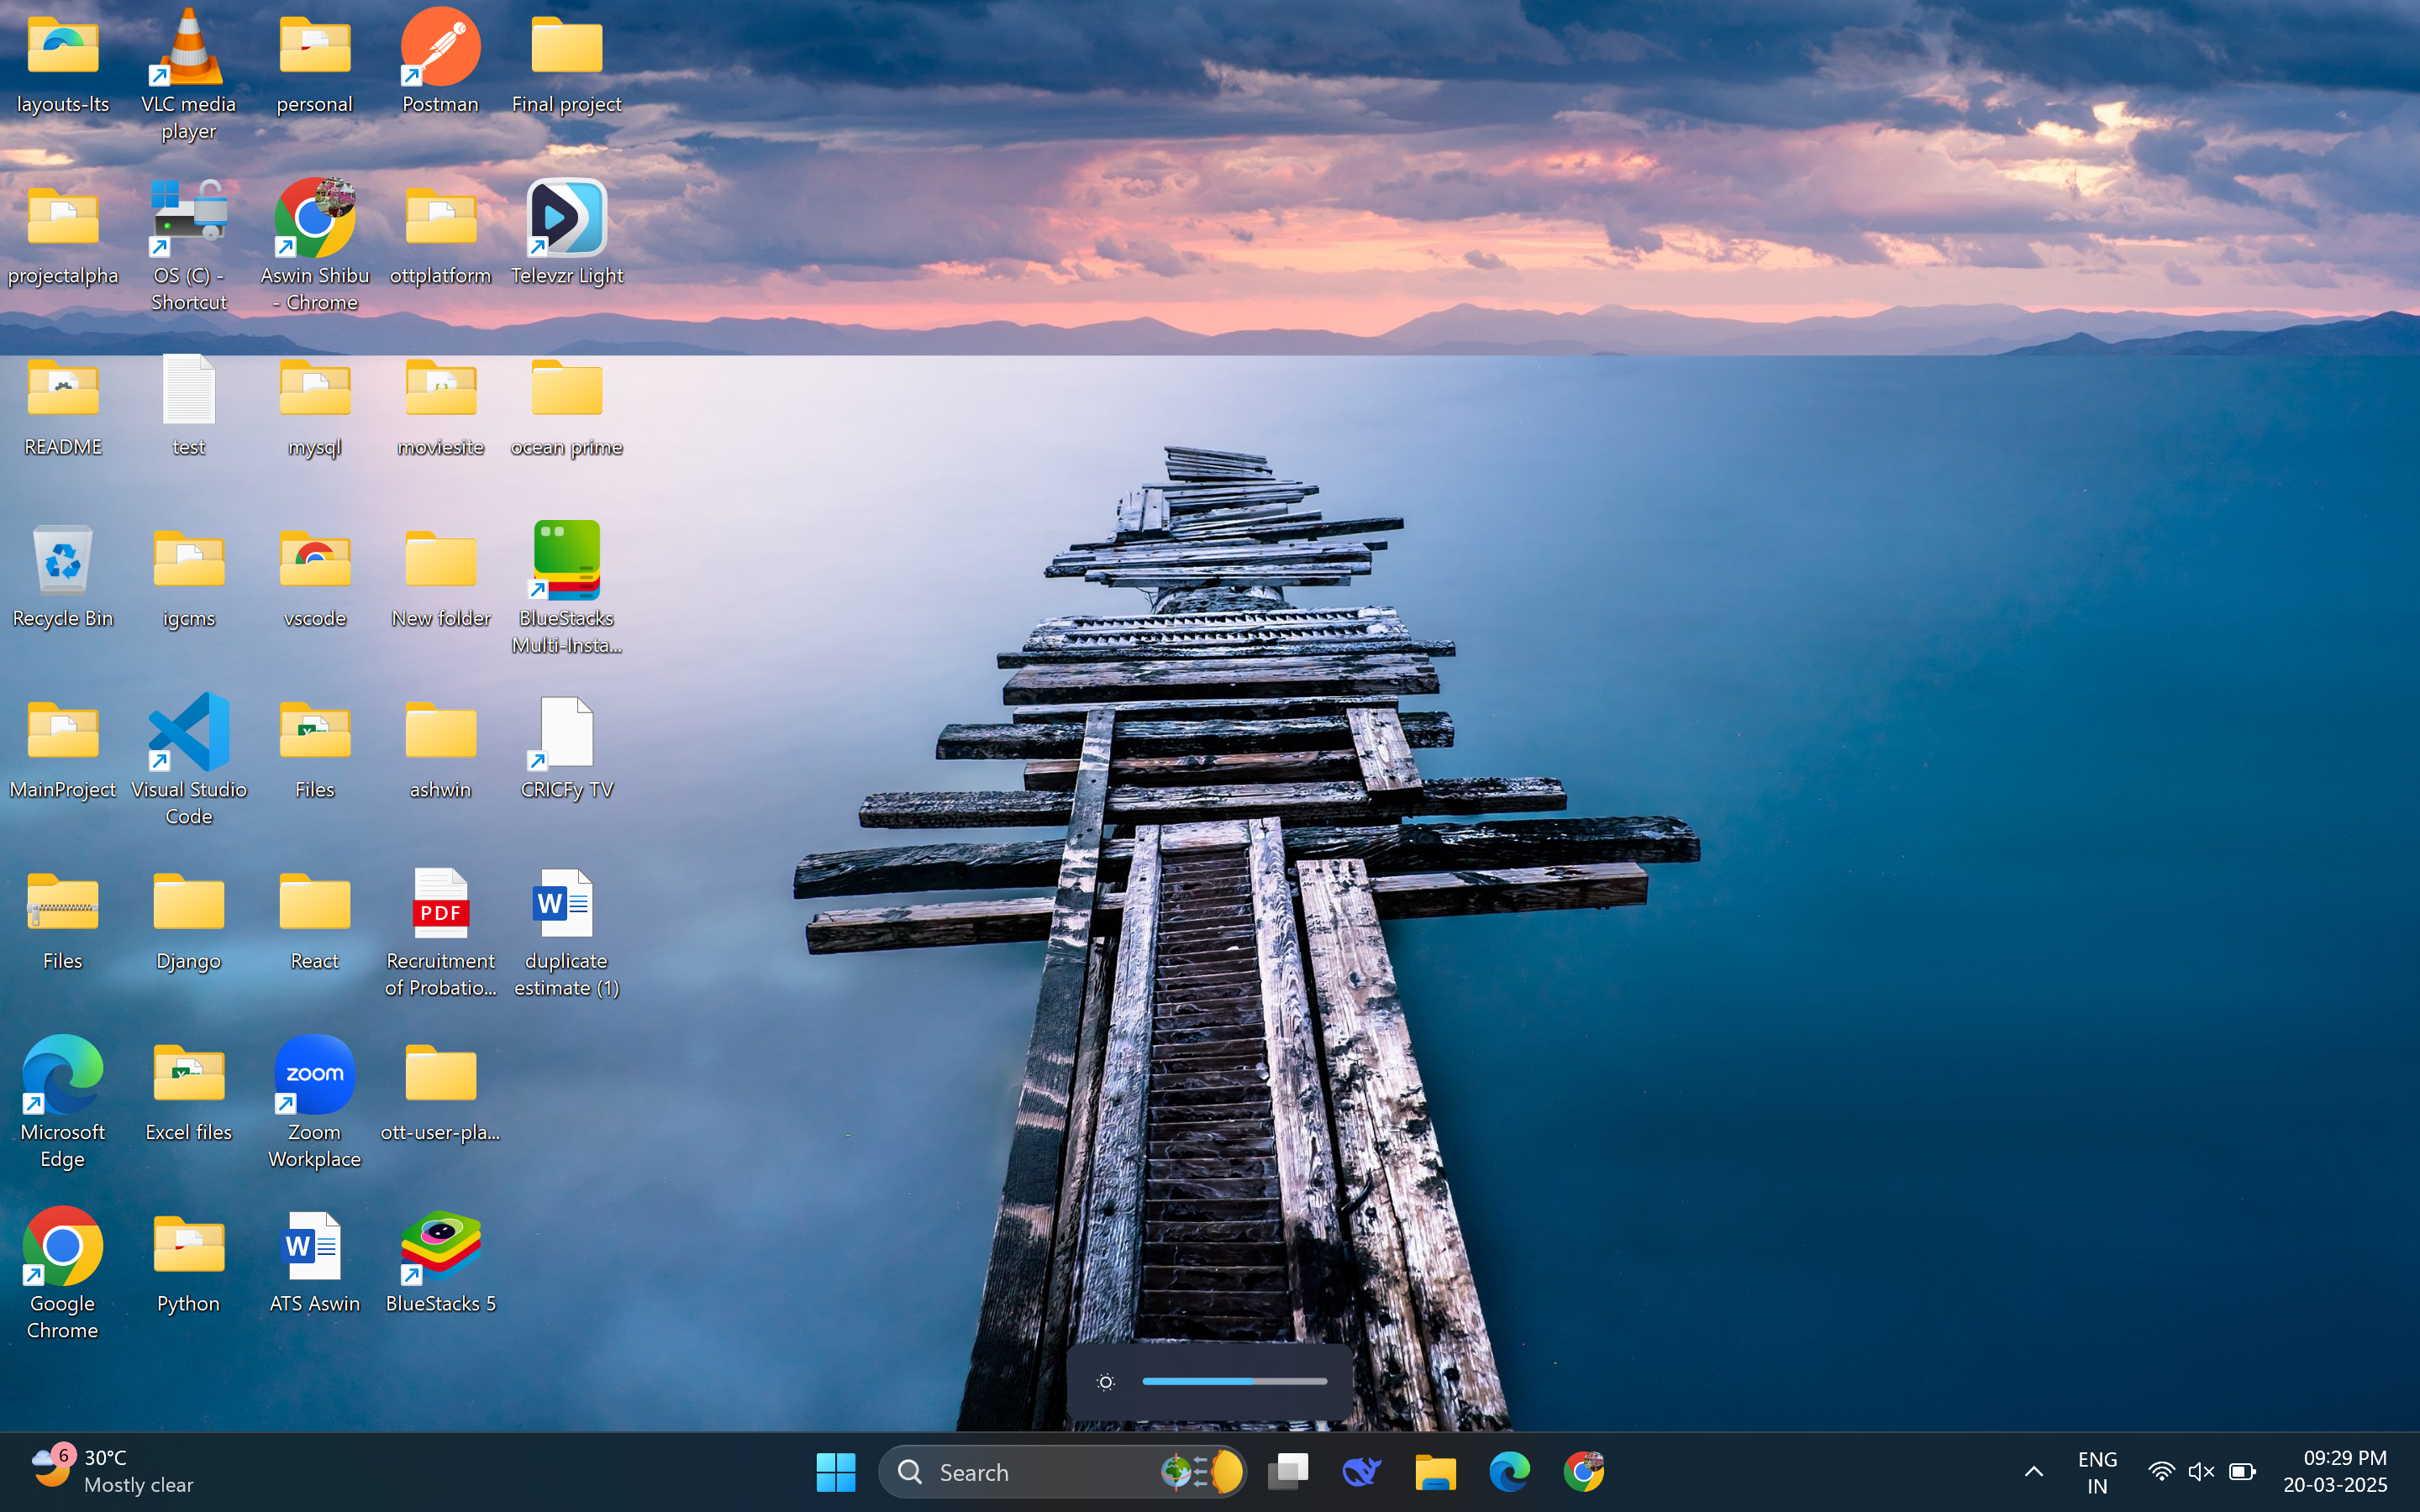Click the taskbar Search box

click(1062, 1472)
